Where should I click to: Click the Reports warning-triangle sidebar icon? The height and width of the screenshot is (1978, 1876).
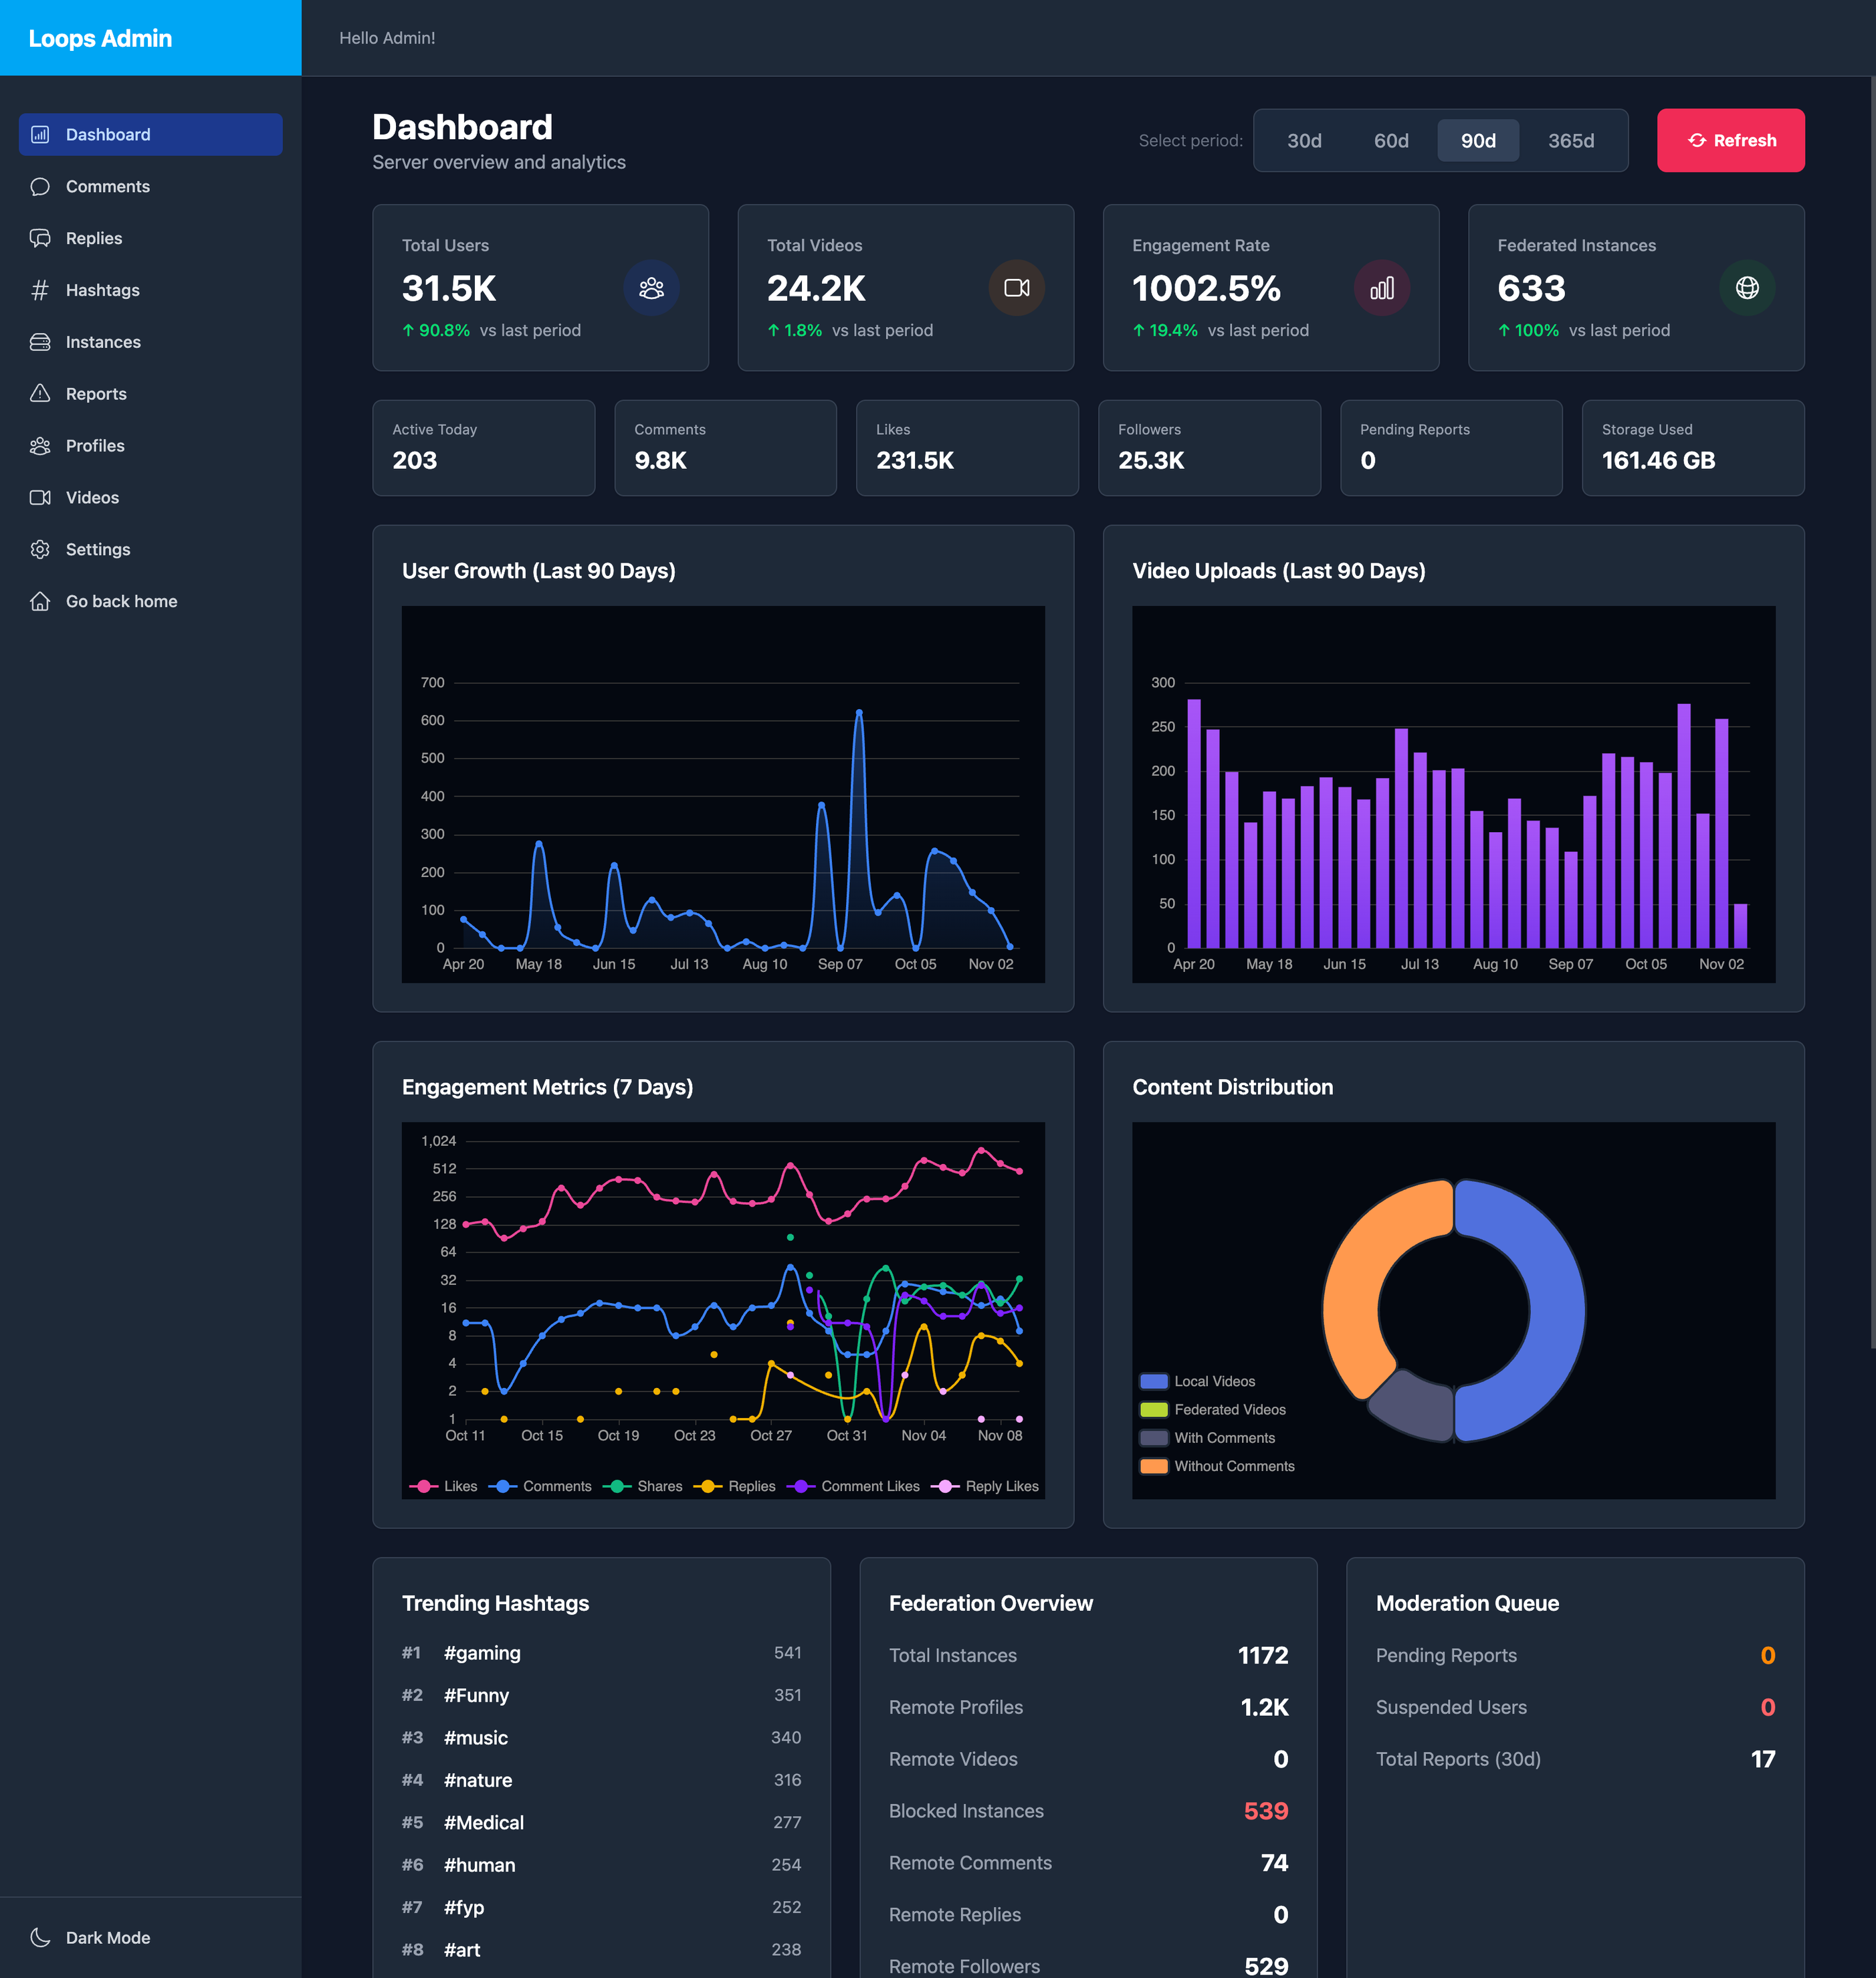[x=40, y=394]
